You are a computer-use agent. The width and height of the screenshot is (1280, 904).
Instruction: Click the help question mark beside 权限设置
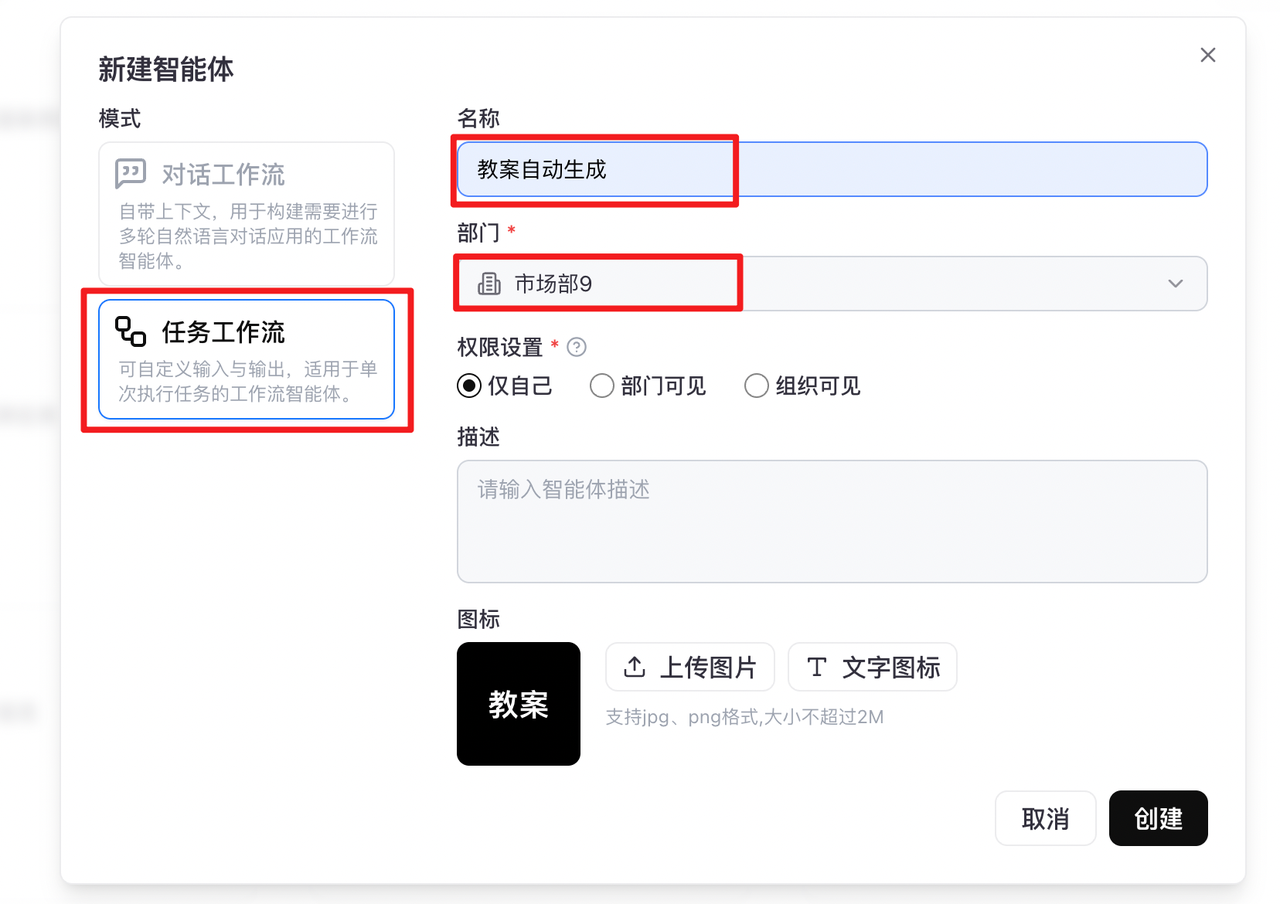click(576, 347)
